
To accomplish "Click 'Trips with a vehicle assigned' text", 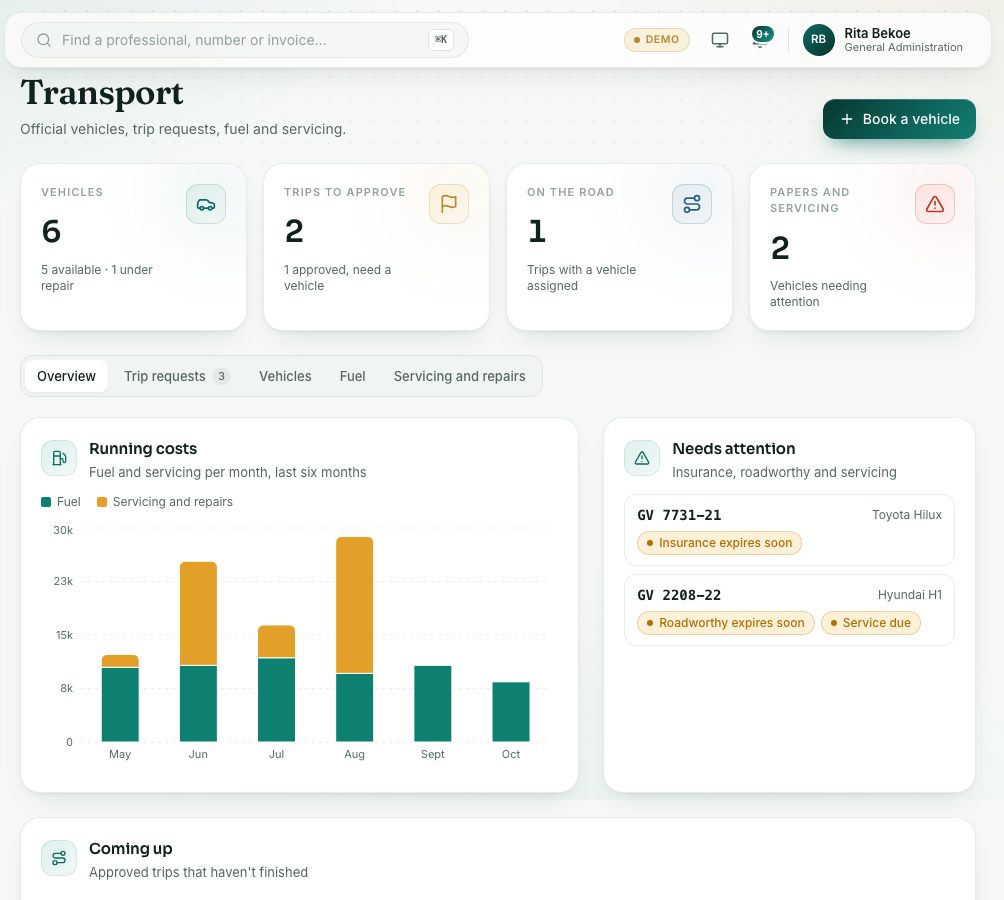I will click(581, 278).
